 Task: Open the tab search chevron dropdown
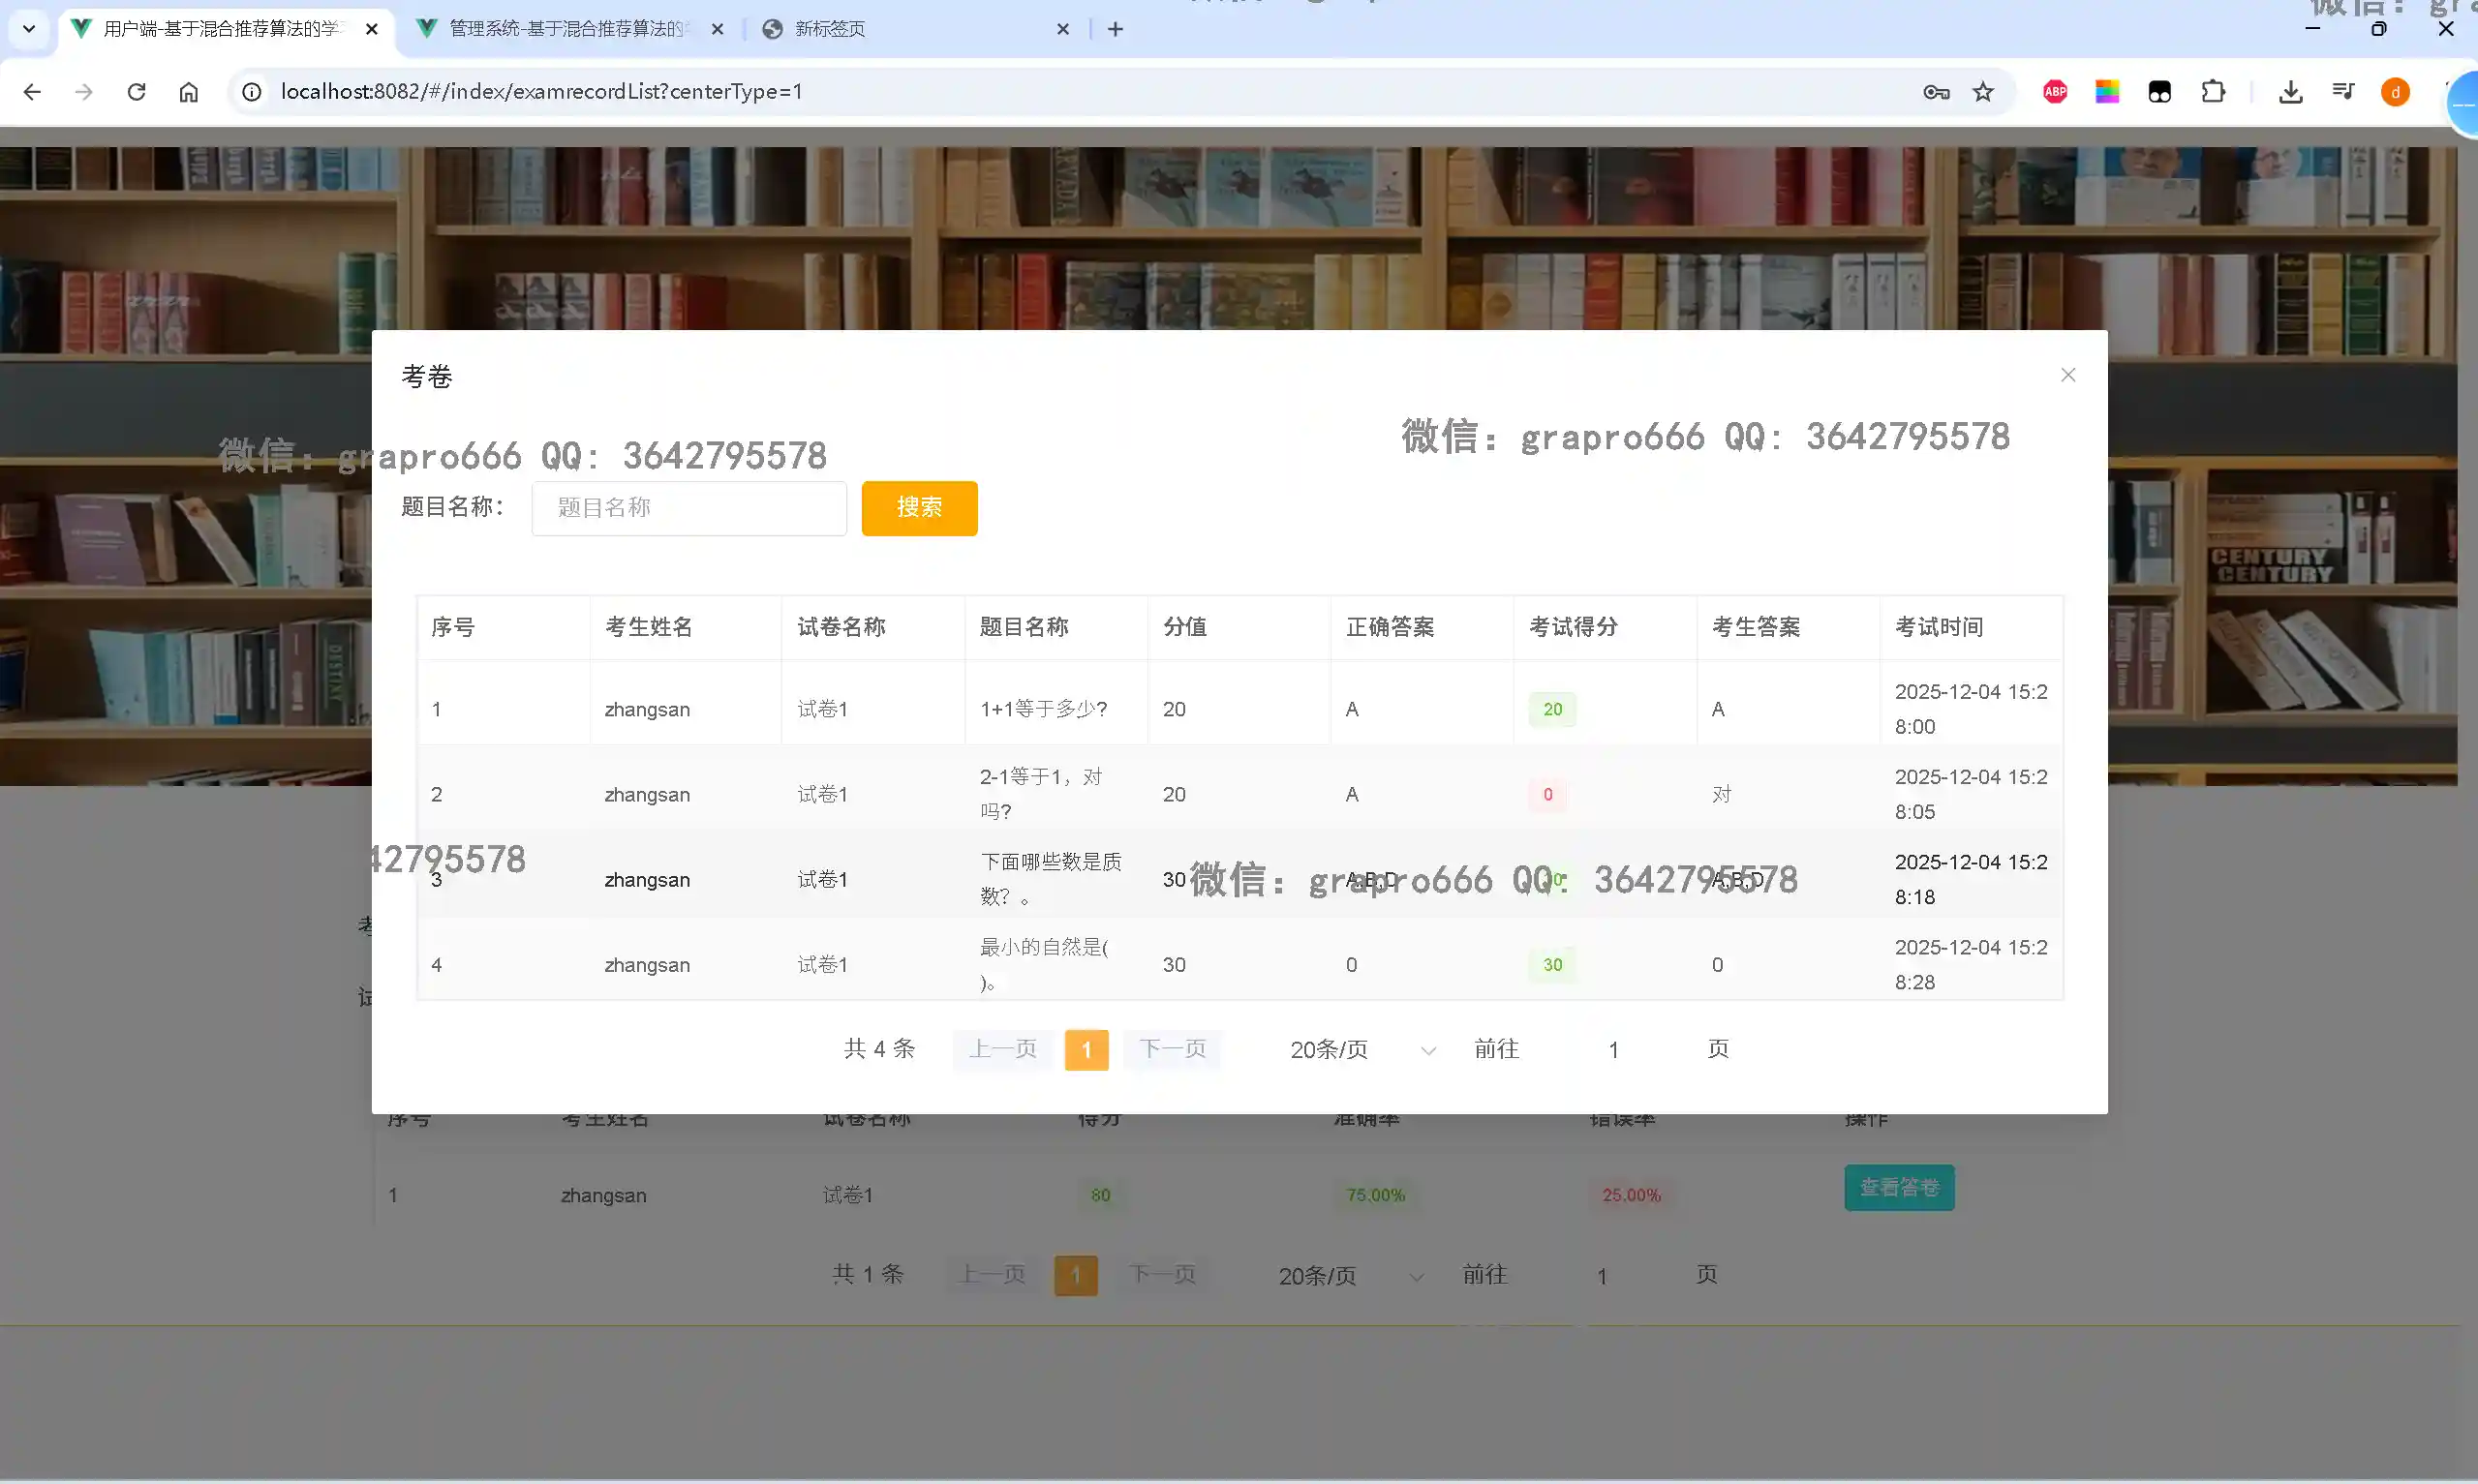click(28, 29)
